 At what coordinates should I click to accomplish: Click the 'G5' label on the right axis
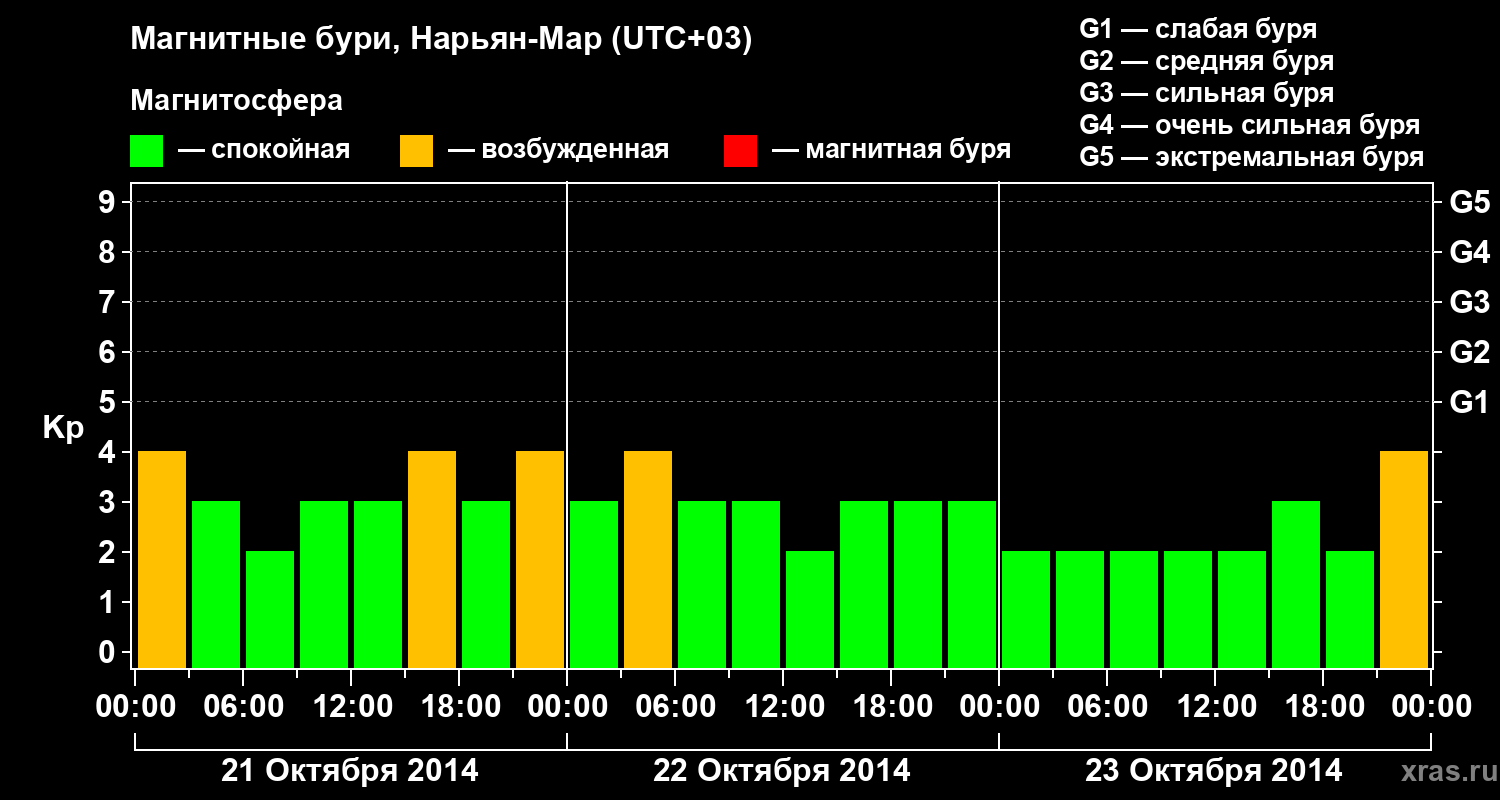pyautogui.click(x=1470, y=202)
